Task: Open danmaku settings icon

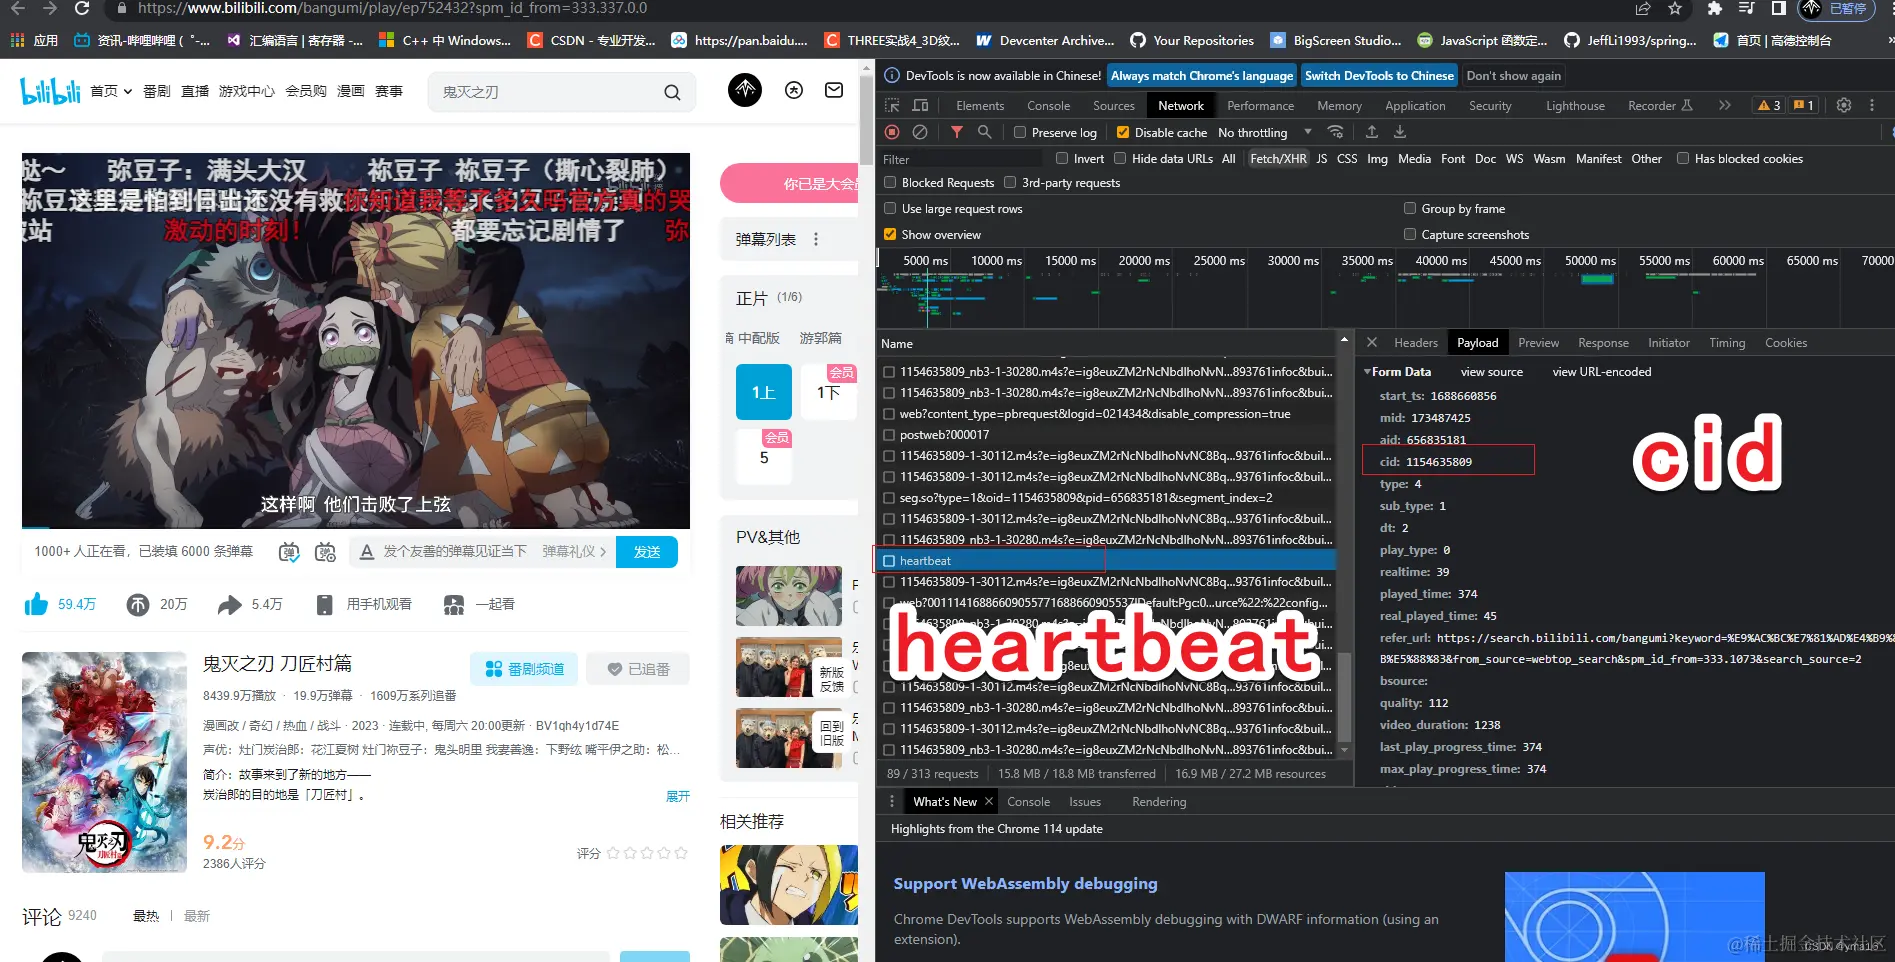Action: click(325, 552)
